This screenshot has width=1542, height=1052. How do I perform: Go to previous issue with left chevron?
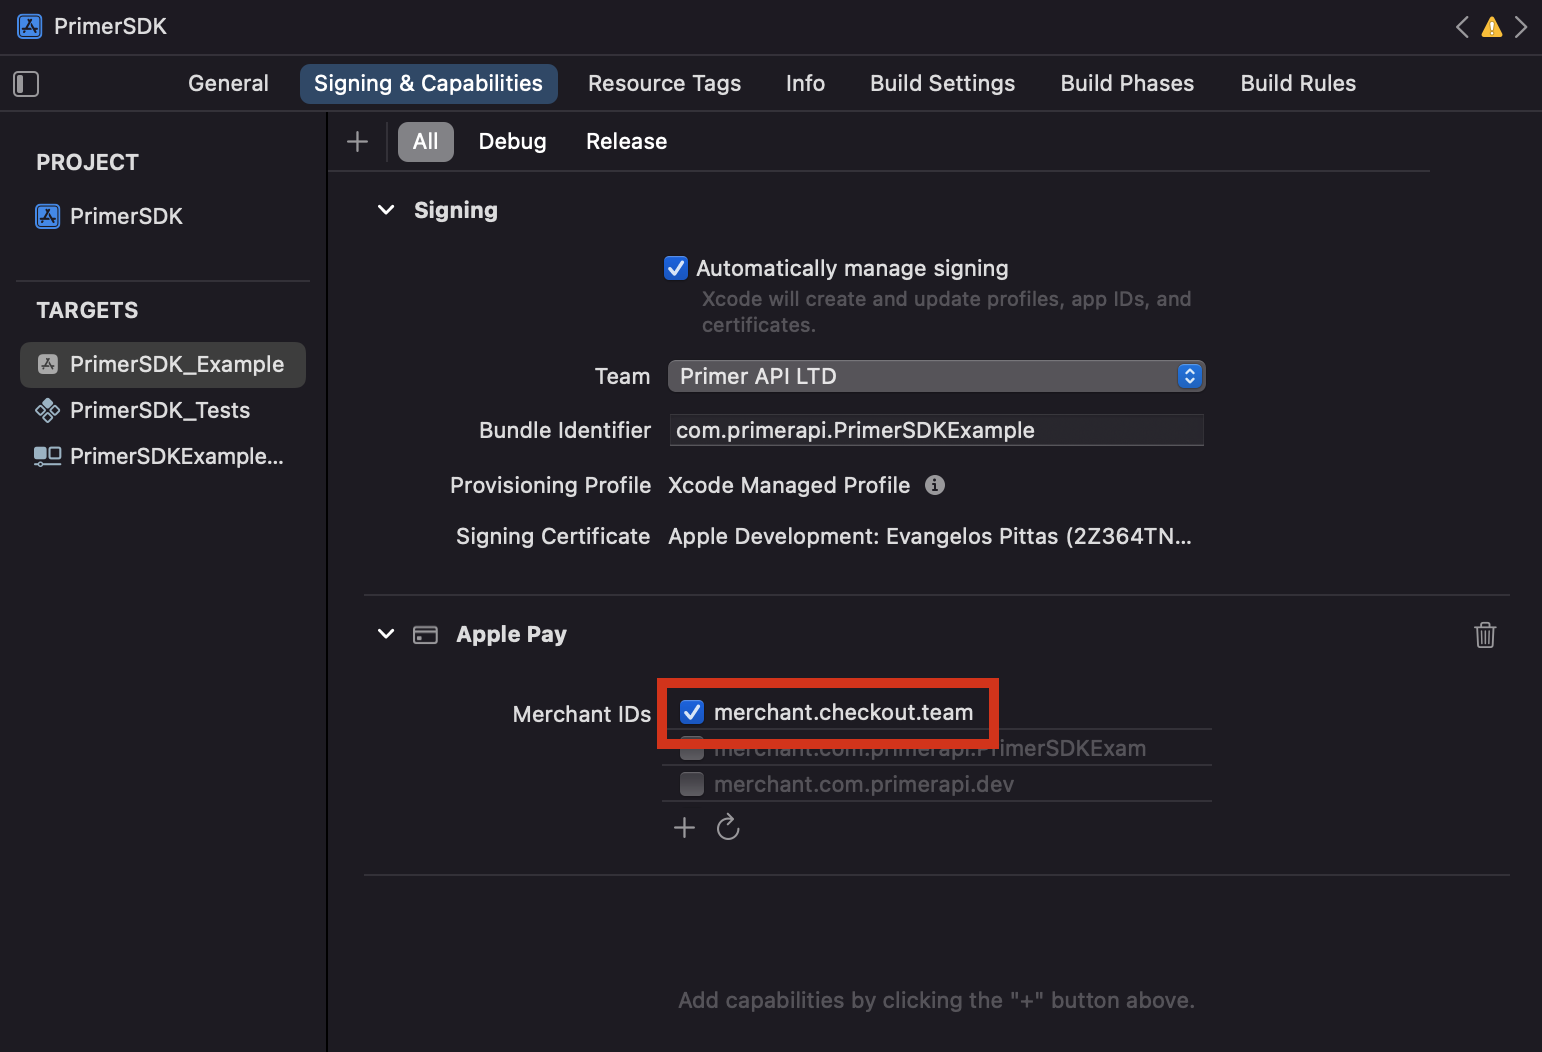pyautogui.click(x=1462, y=27)
